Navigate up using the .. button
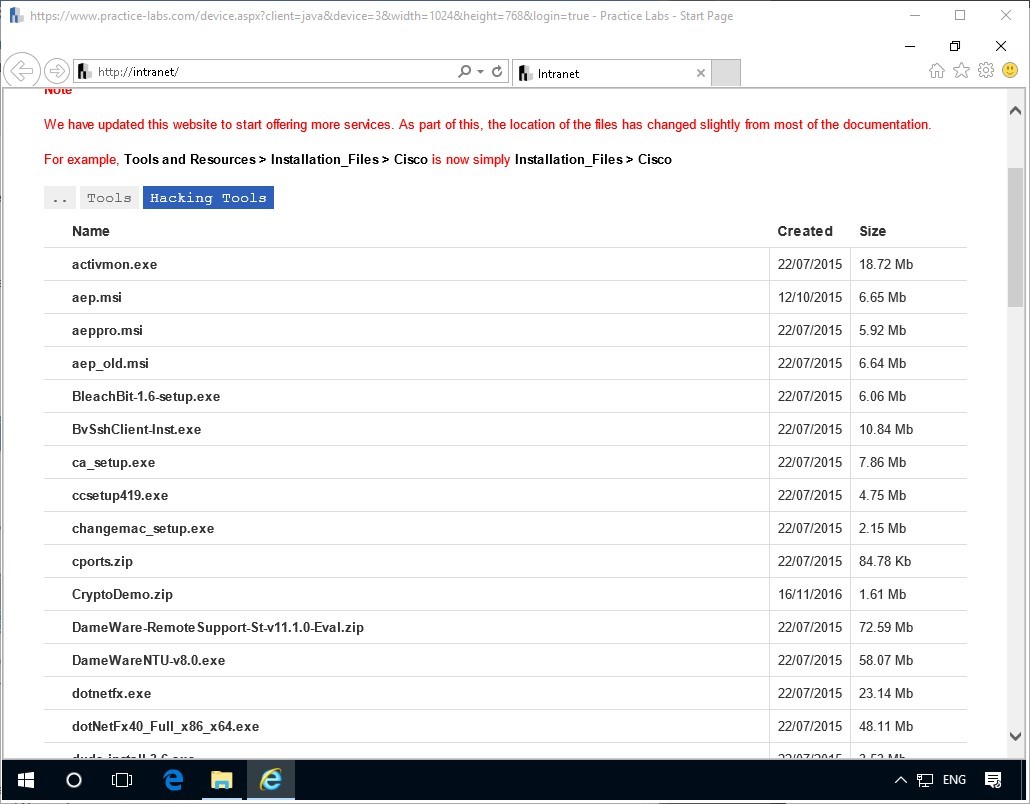1030x804 pixels. click(x=59, y=197)
